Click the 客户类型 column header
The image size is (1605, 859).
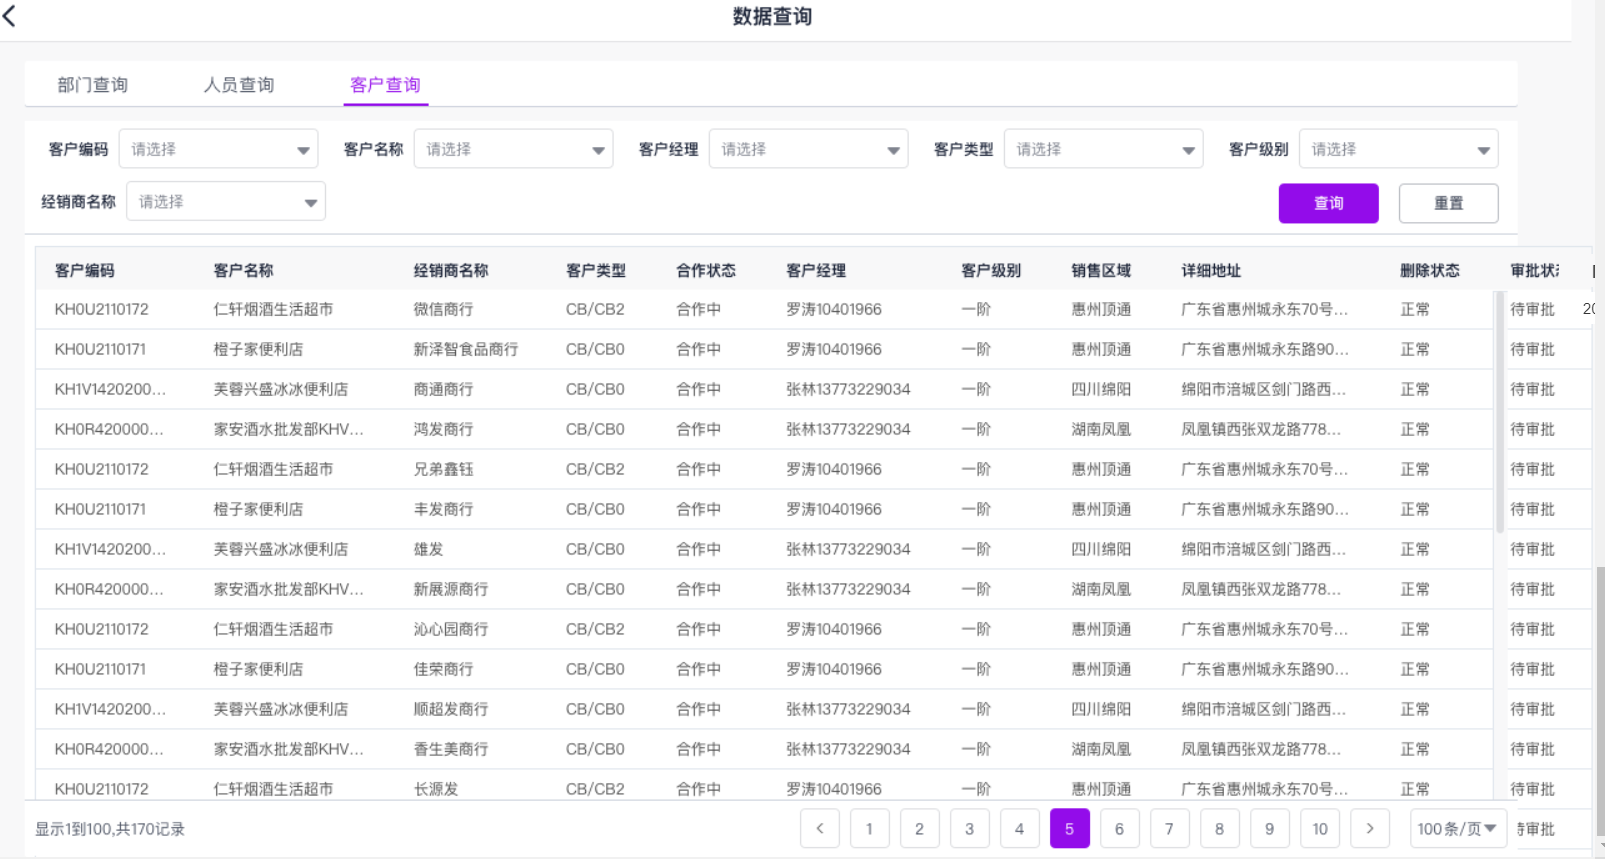(596, 270)
